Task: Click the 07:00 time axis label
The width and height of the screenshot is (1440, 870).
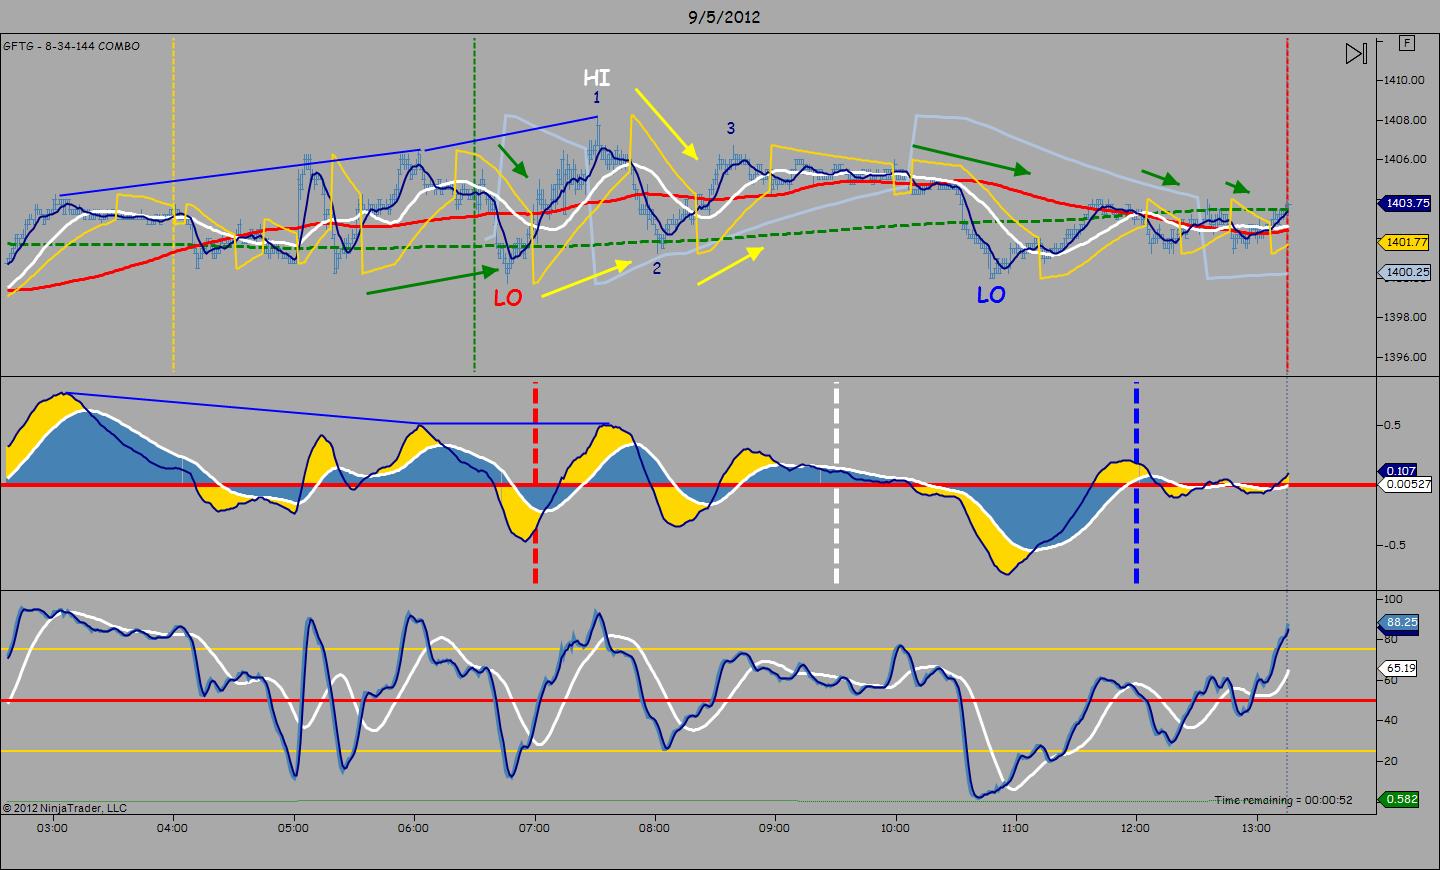Action: (x=534, y=828)
